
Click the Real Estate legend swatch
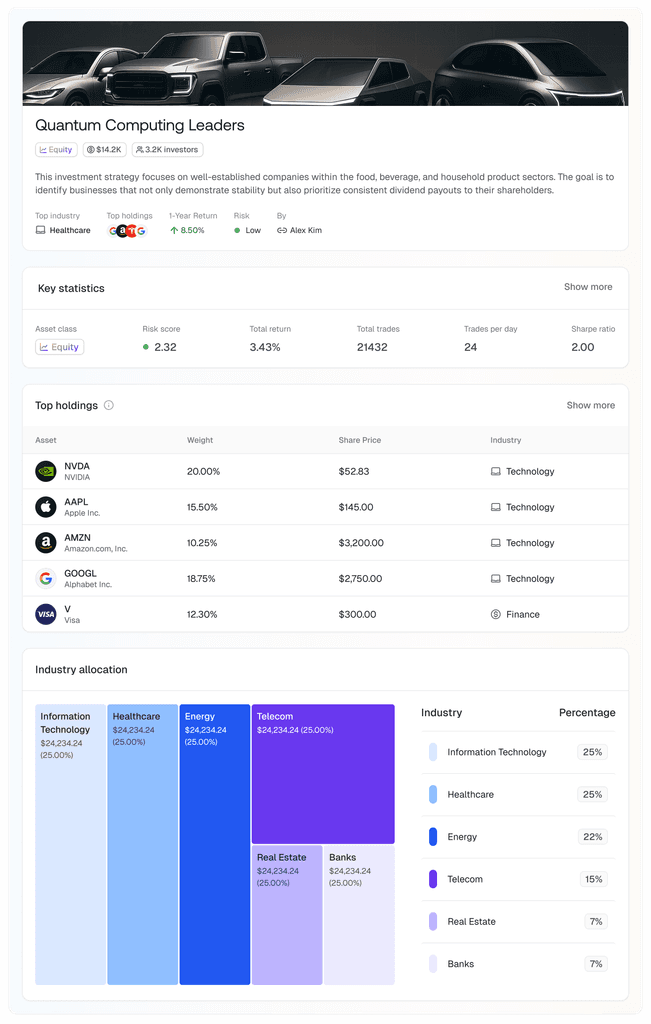(433, 921)
